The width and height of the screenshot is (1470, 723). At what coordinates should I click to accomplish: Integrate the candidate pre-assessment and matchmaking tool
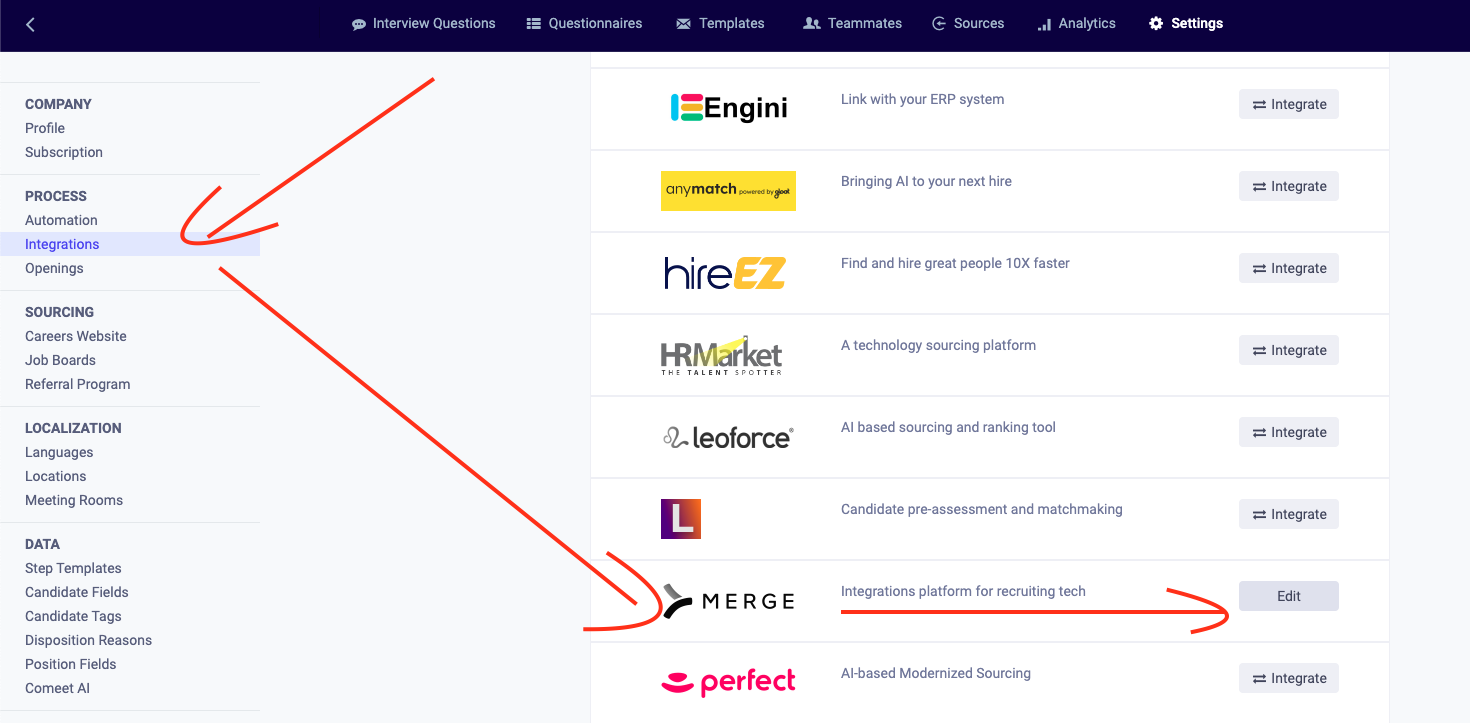click(x=1289, y=514)
